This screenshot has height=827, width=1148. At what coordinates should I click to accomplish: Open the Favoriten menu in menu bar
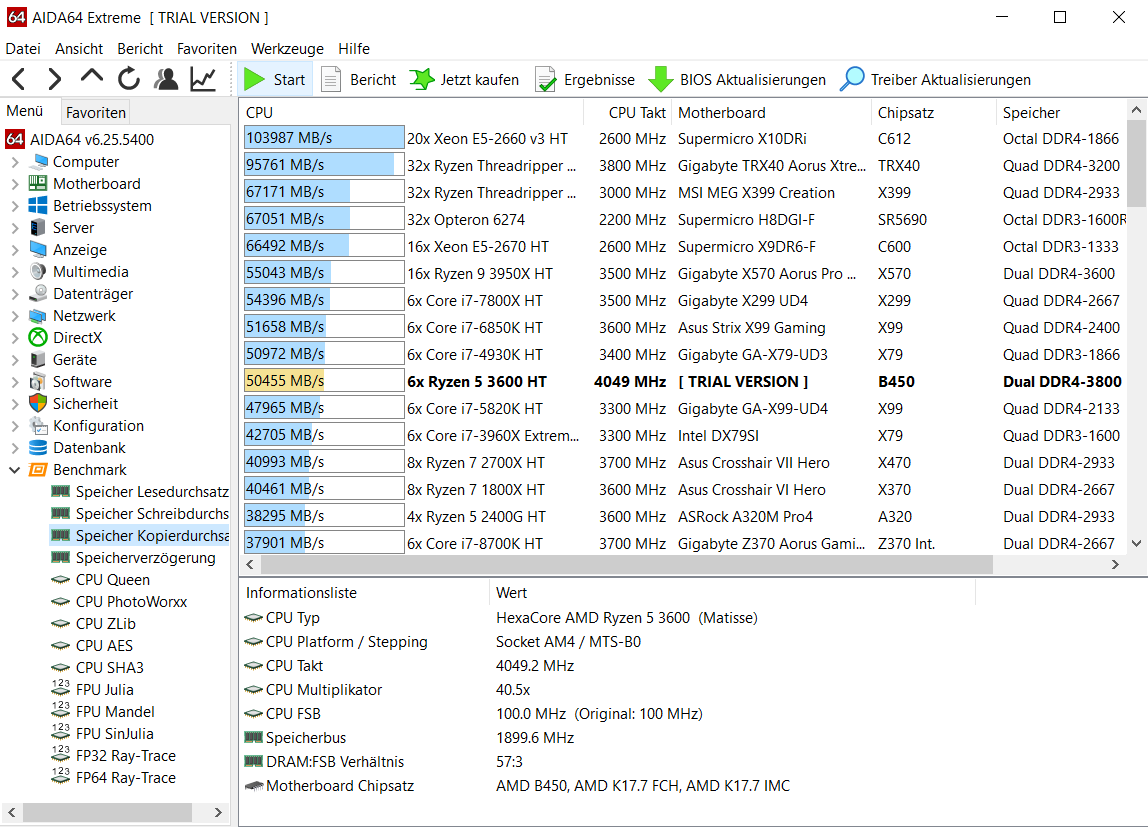click(206, 48)
